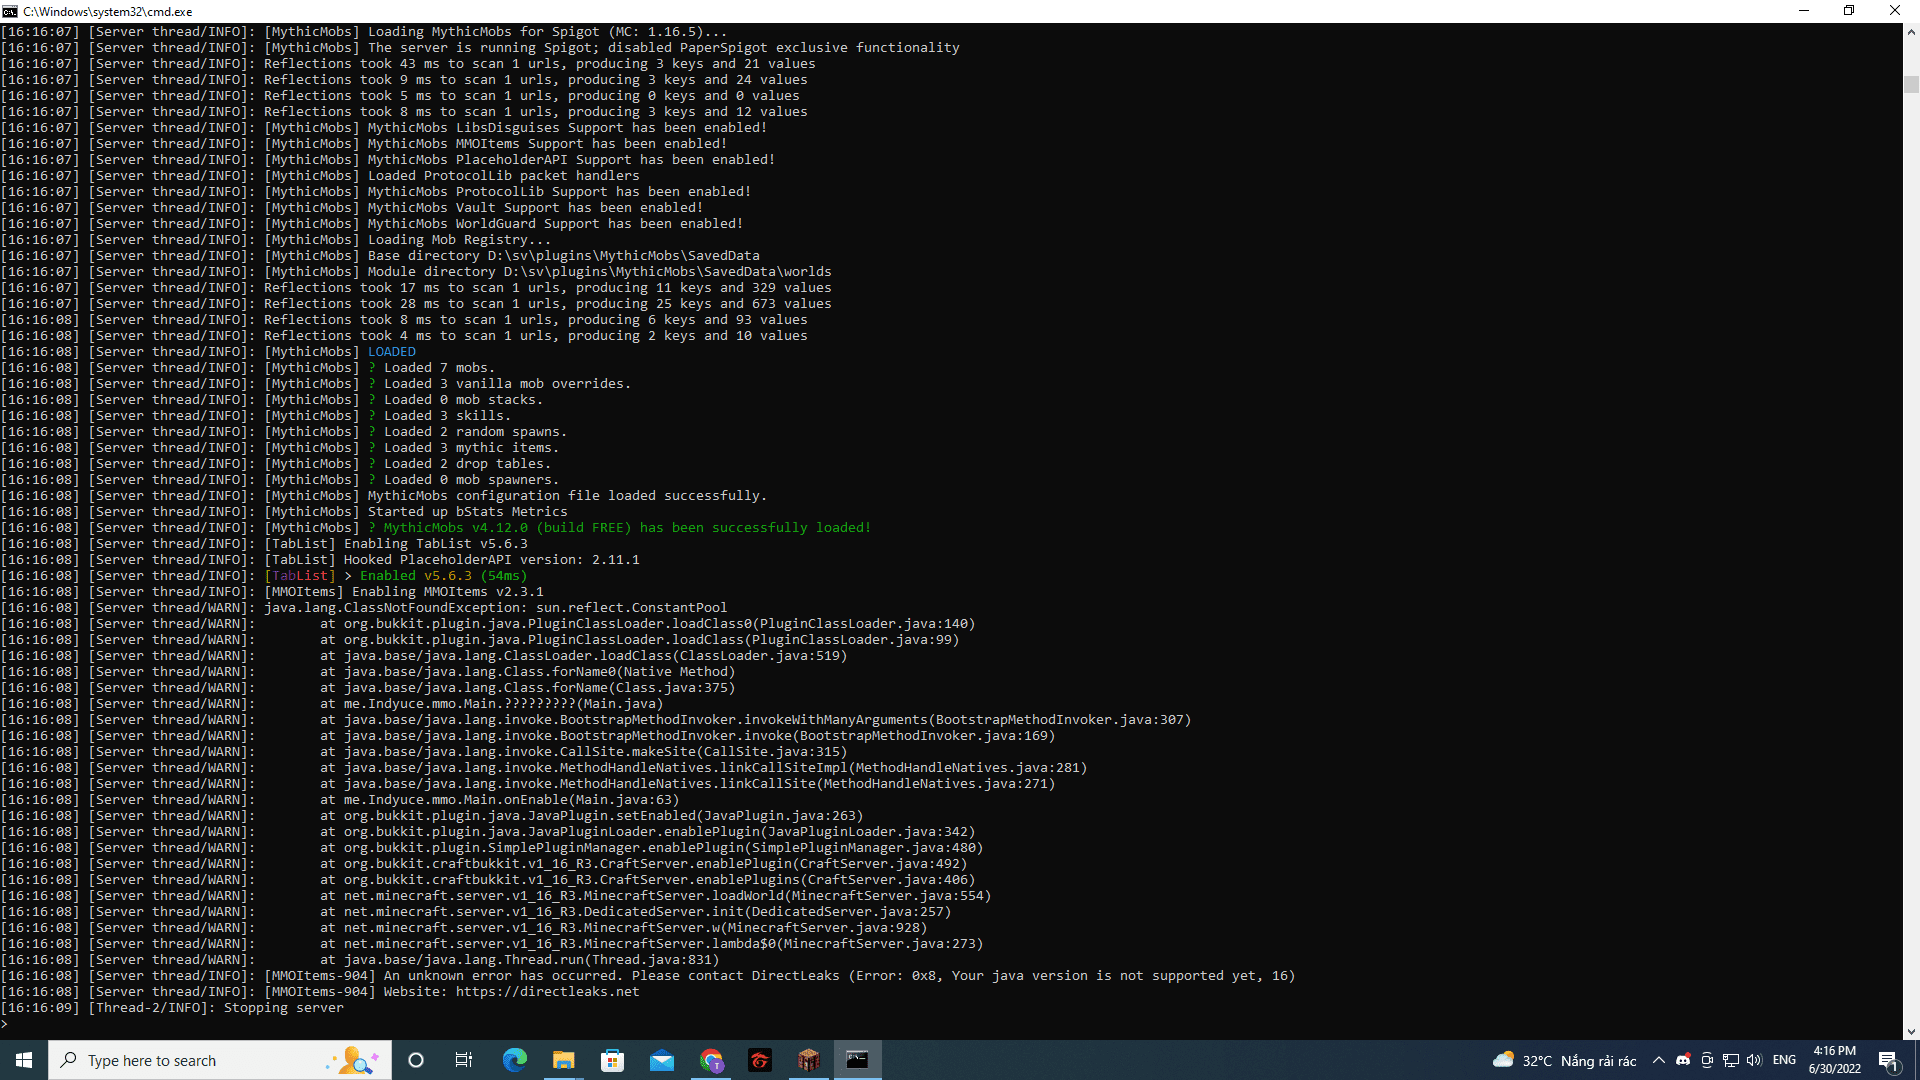Click the cmd.exe title bar icon

click(x=10, y=11)
